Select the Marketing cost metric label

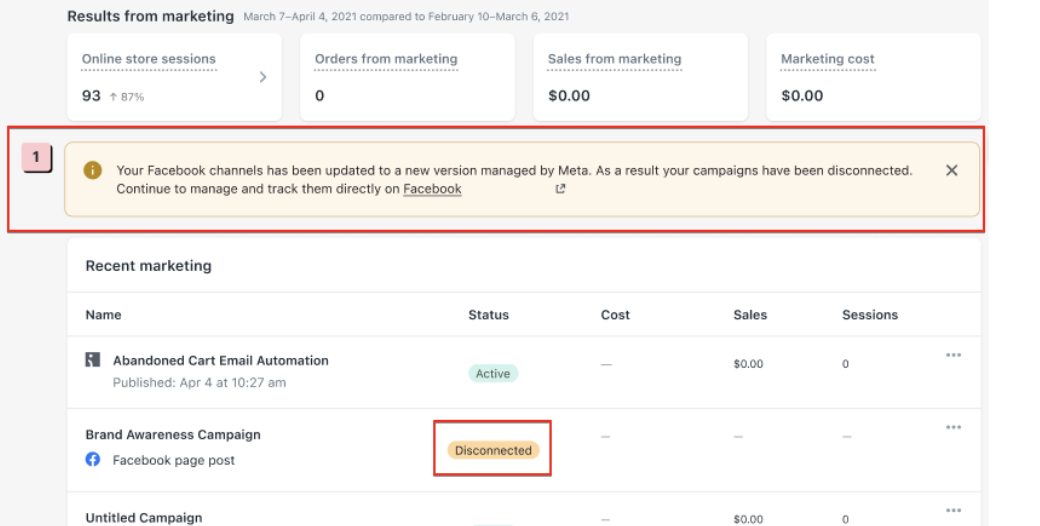827,59
